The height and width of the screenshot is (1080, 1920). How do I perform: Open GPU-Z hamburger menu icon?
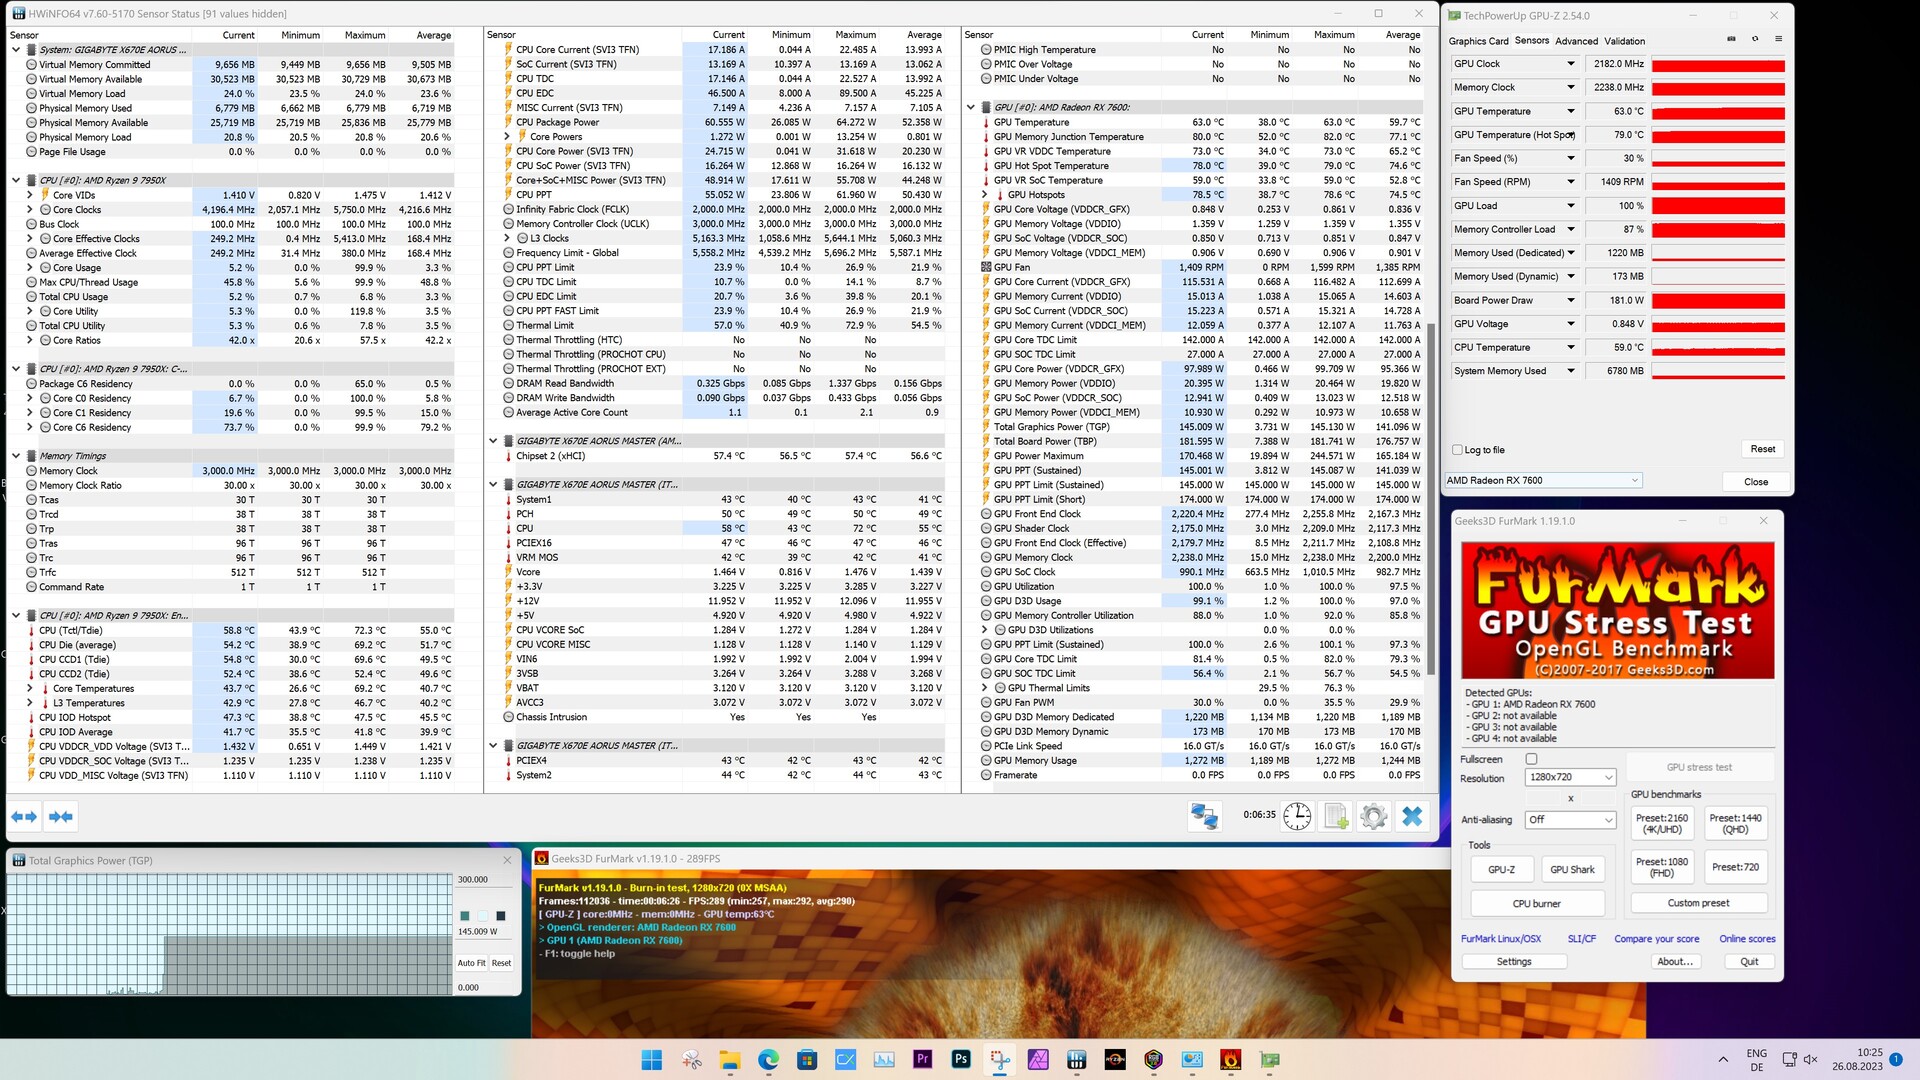click(x=1778, y=39)
